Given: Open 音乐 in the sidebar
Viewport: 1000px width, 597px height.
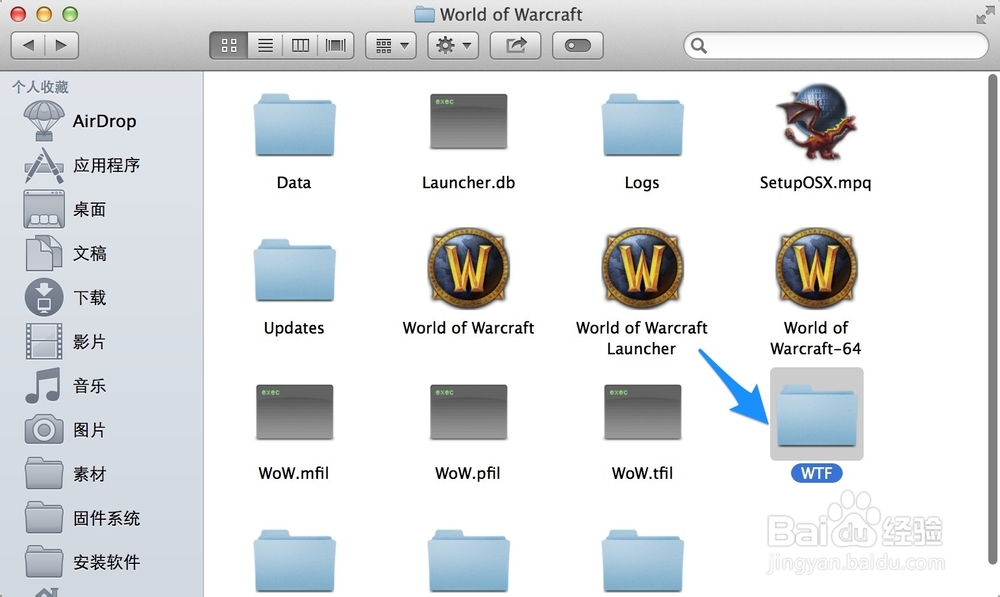Looking at the screenshot, I should [x=64, y=386].
